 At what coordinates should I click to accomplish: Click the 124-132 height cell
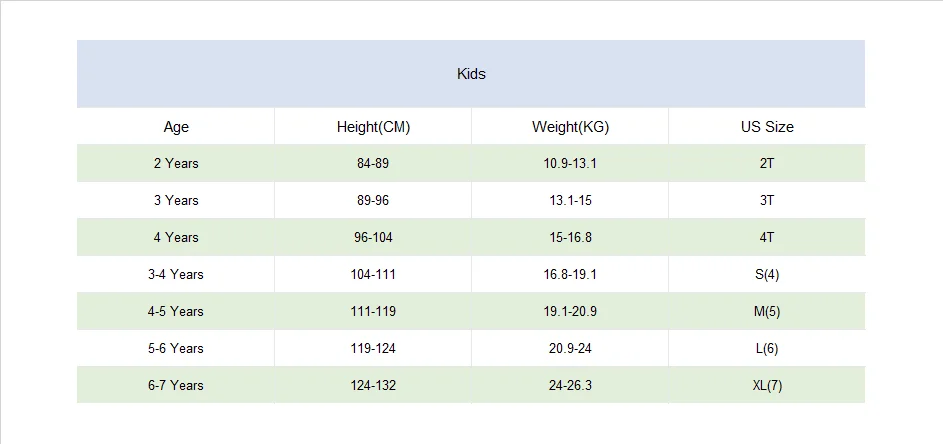pyautogui.click(x=373, y=385)
